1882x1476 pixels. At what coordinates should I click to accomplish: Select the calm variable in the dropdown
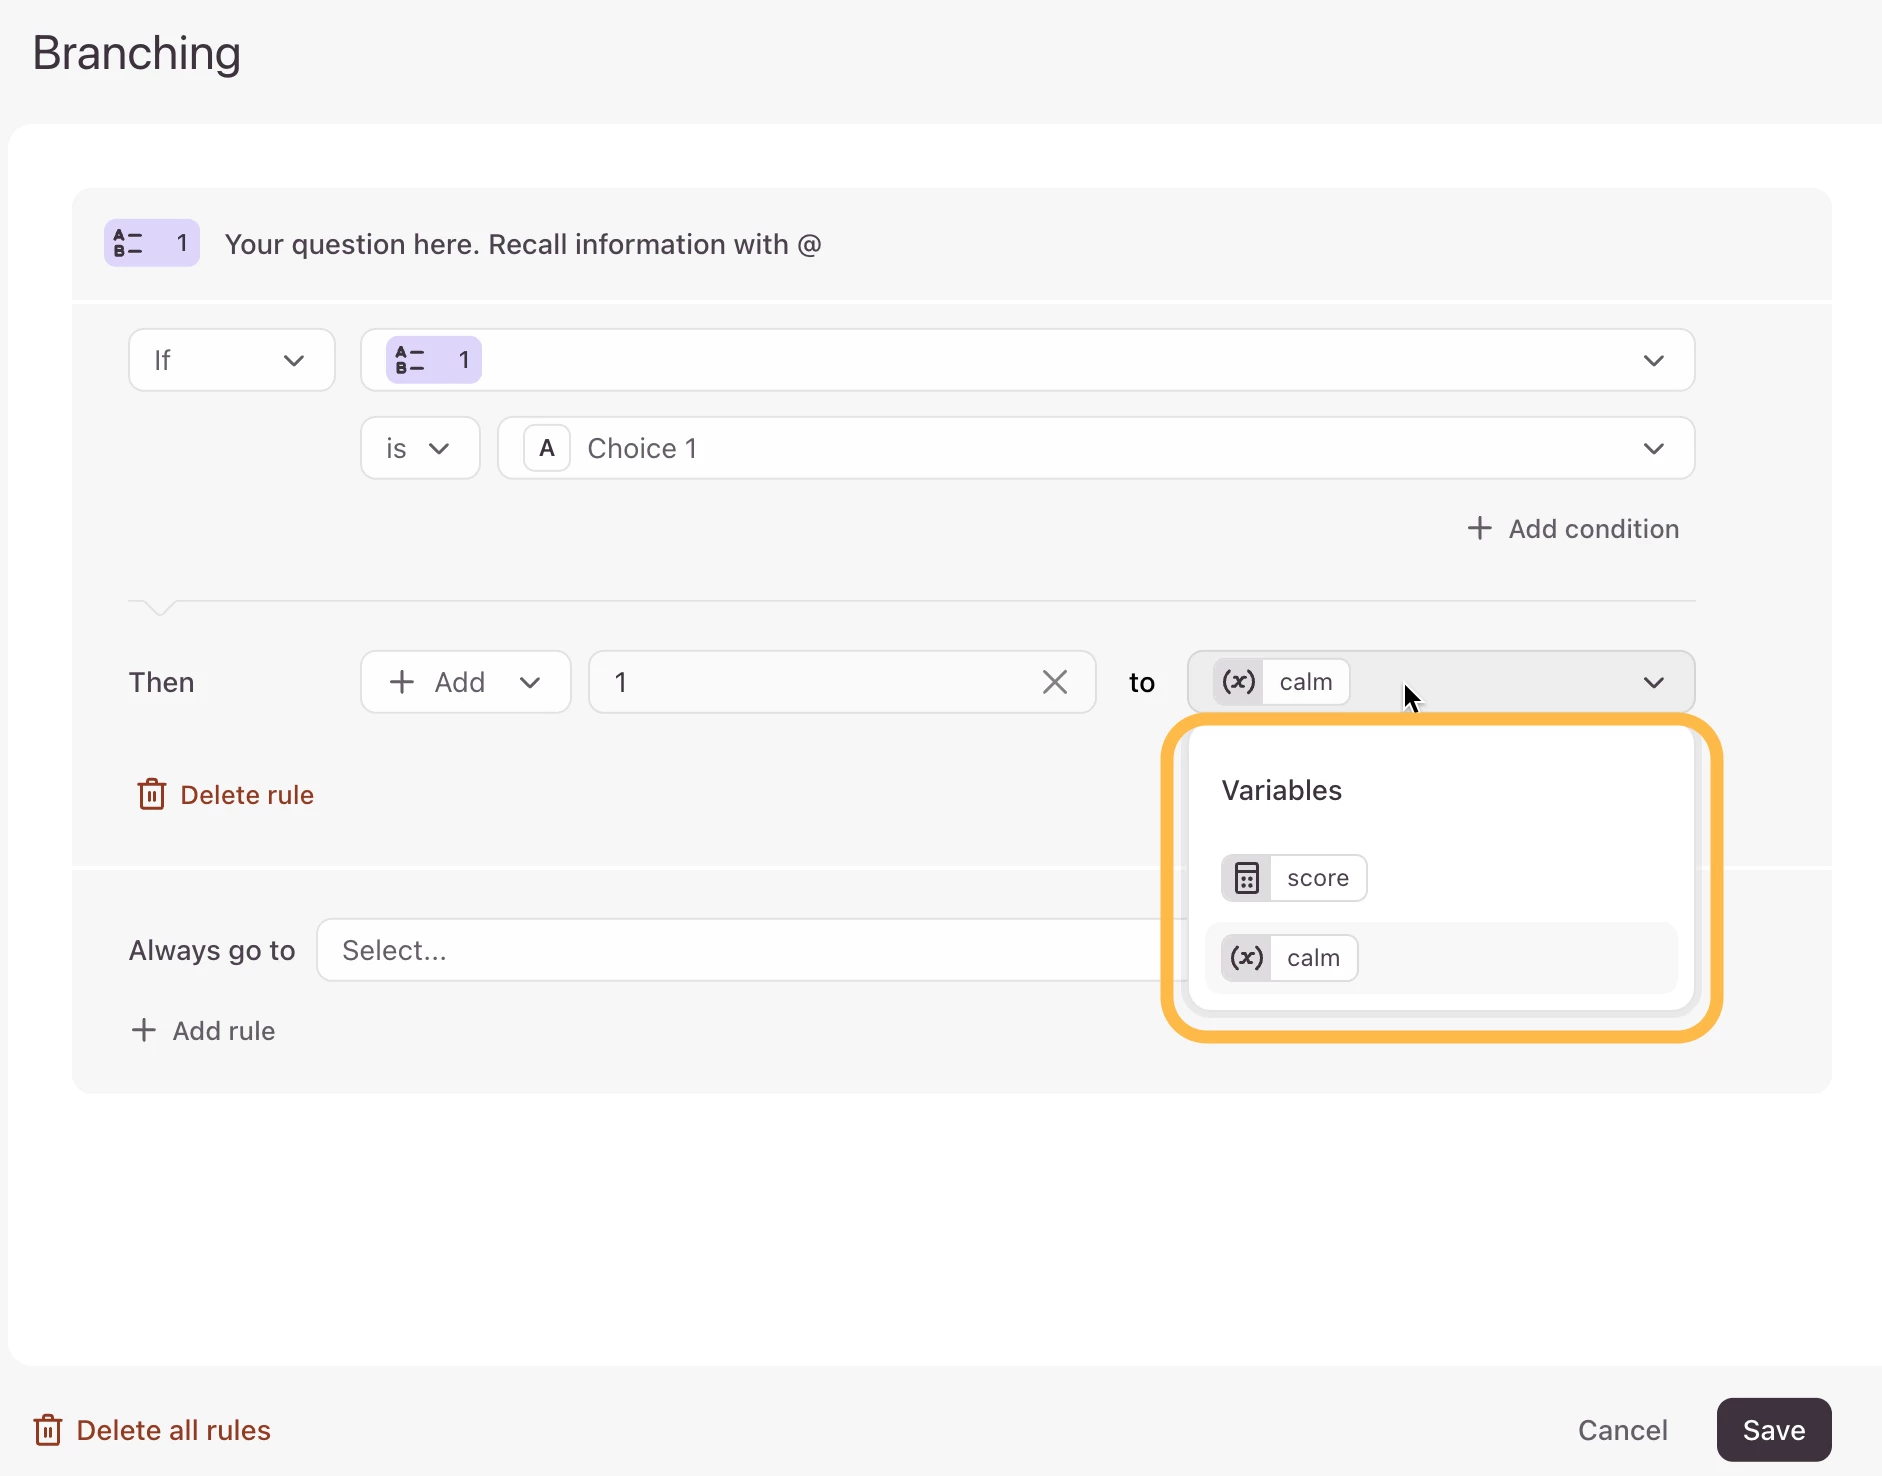1312,958
